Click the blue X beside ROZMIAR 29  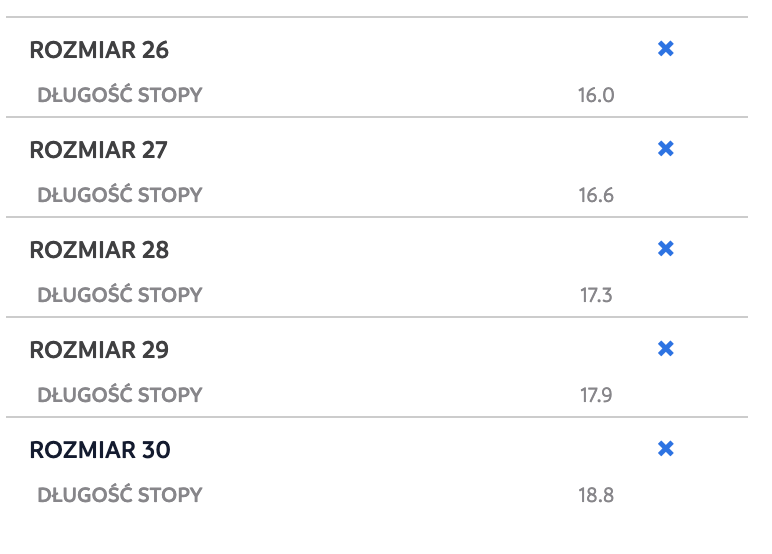tap(666, 349)
